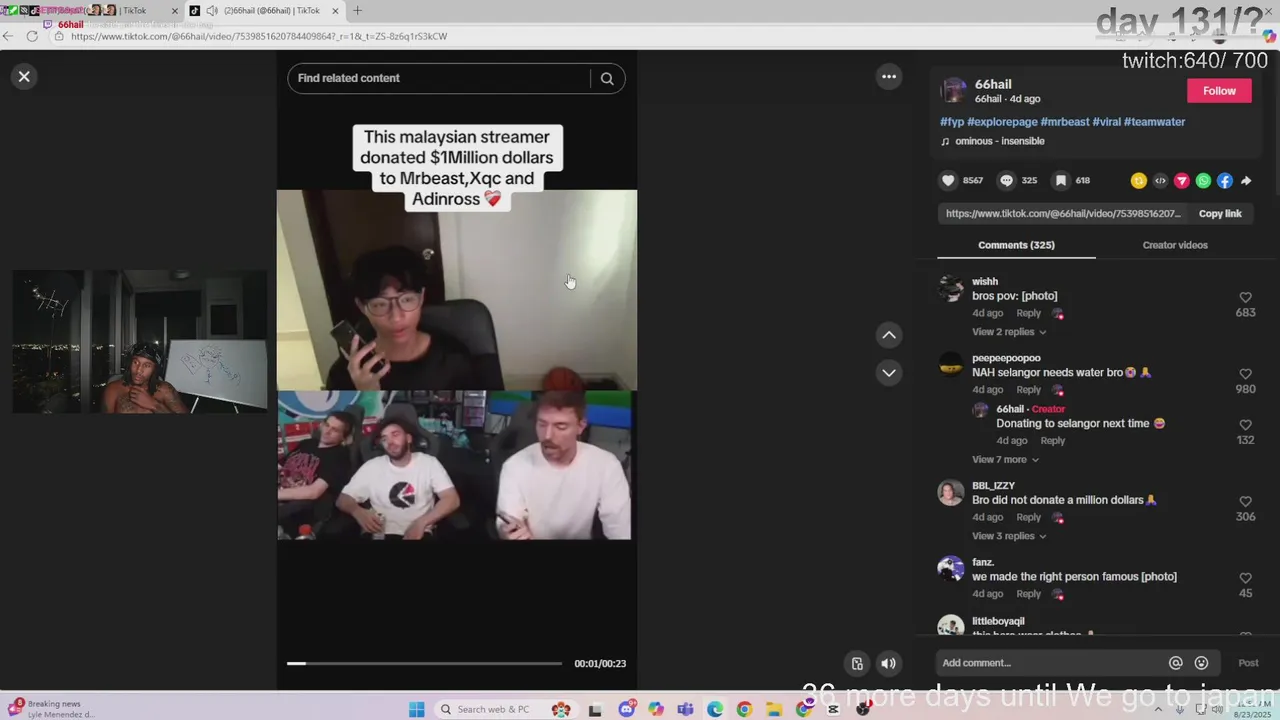Go to next video with down chevron
Image resolution: width=1280 pixels, height=720 pixels.
889,373
